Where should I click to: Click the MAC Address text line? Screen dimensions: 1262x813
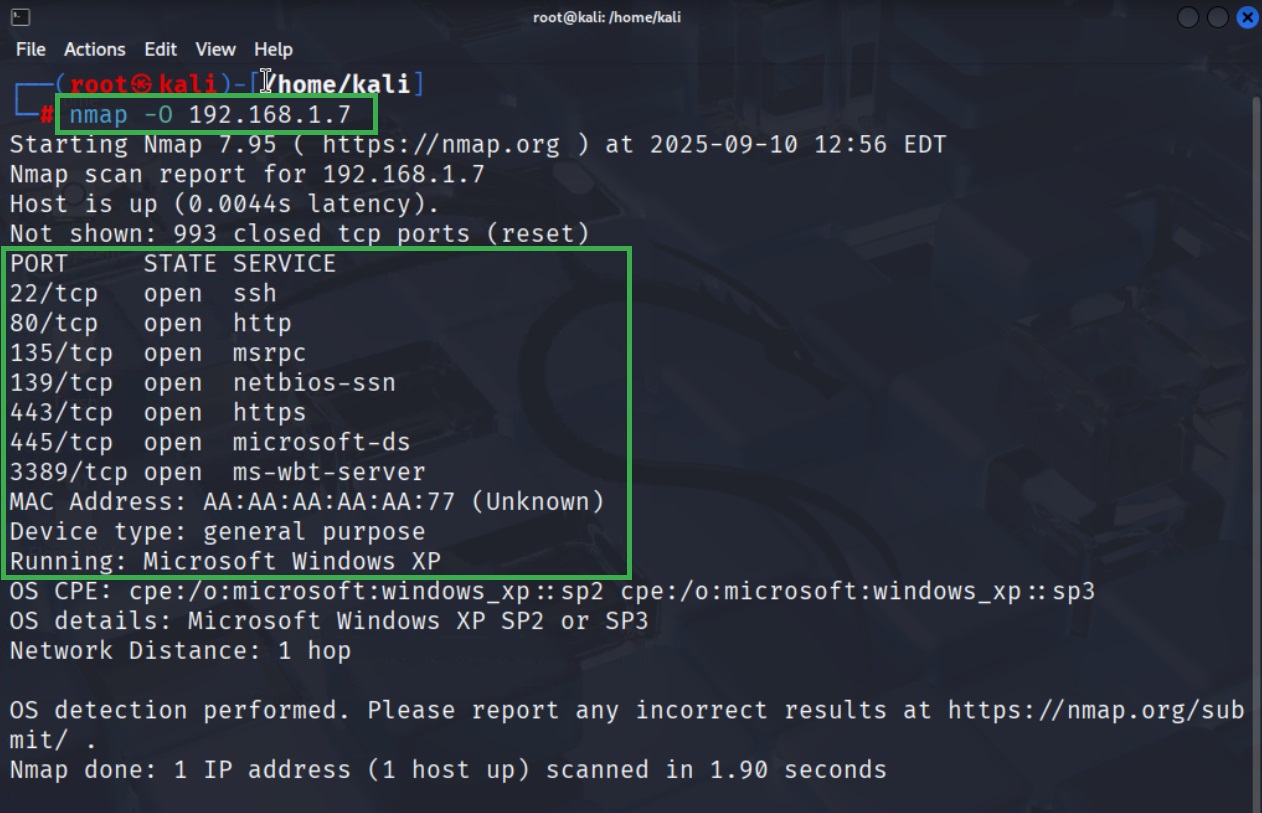click(307, 502)
